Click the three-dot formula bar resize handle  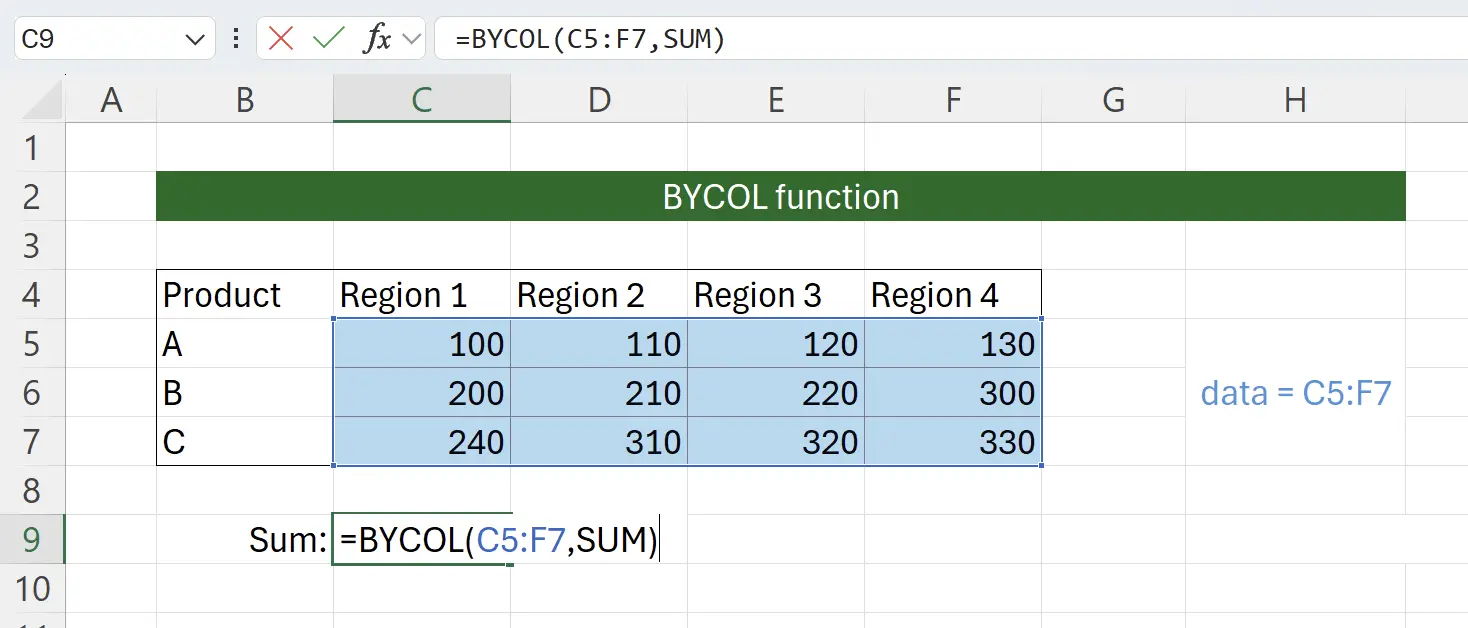pos(236,39)
